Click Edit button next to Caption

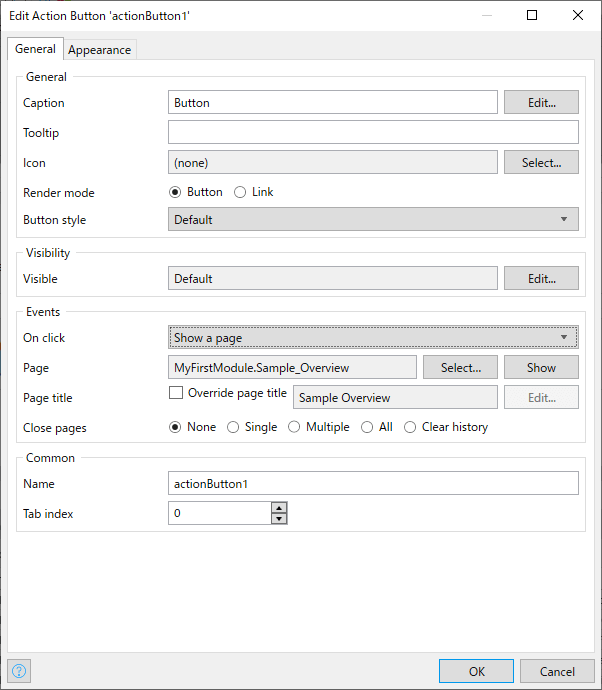pyautogui.click(x=541, y=102)
